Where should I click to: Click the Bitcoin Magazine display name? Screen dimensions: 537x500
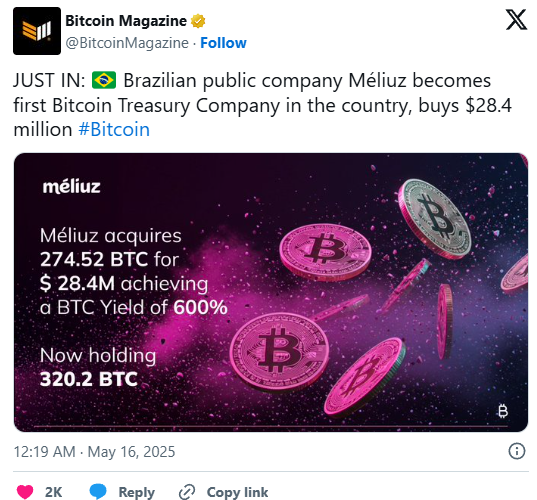pos(126,21)
